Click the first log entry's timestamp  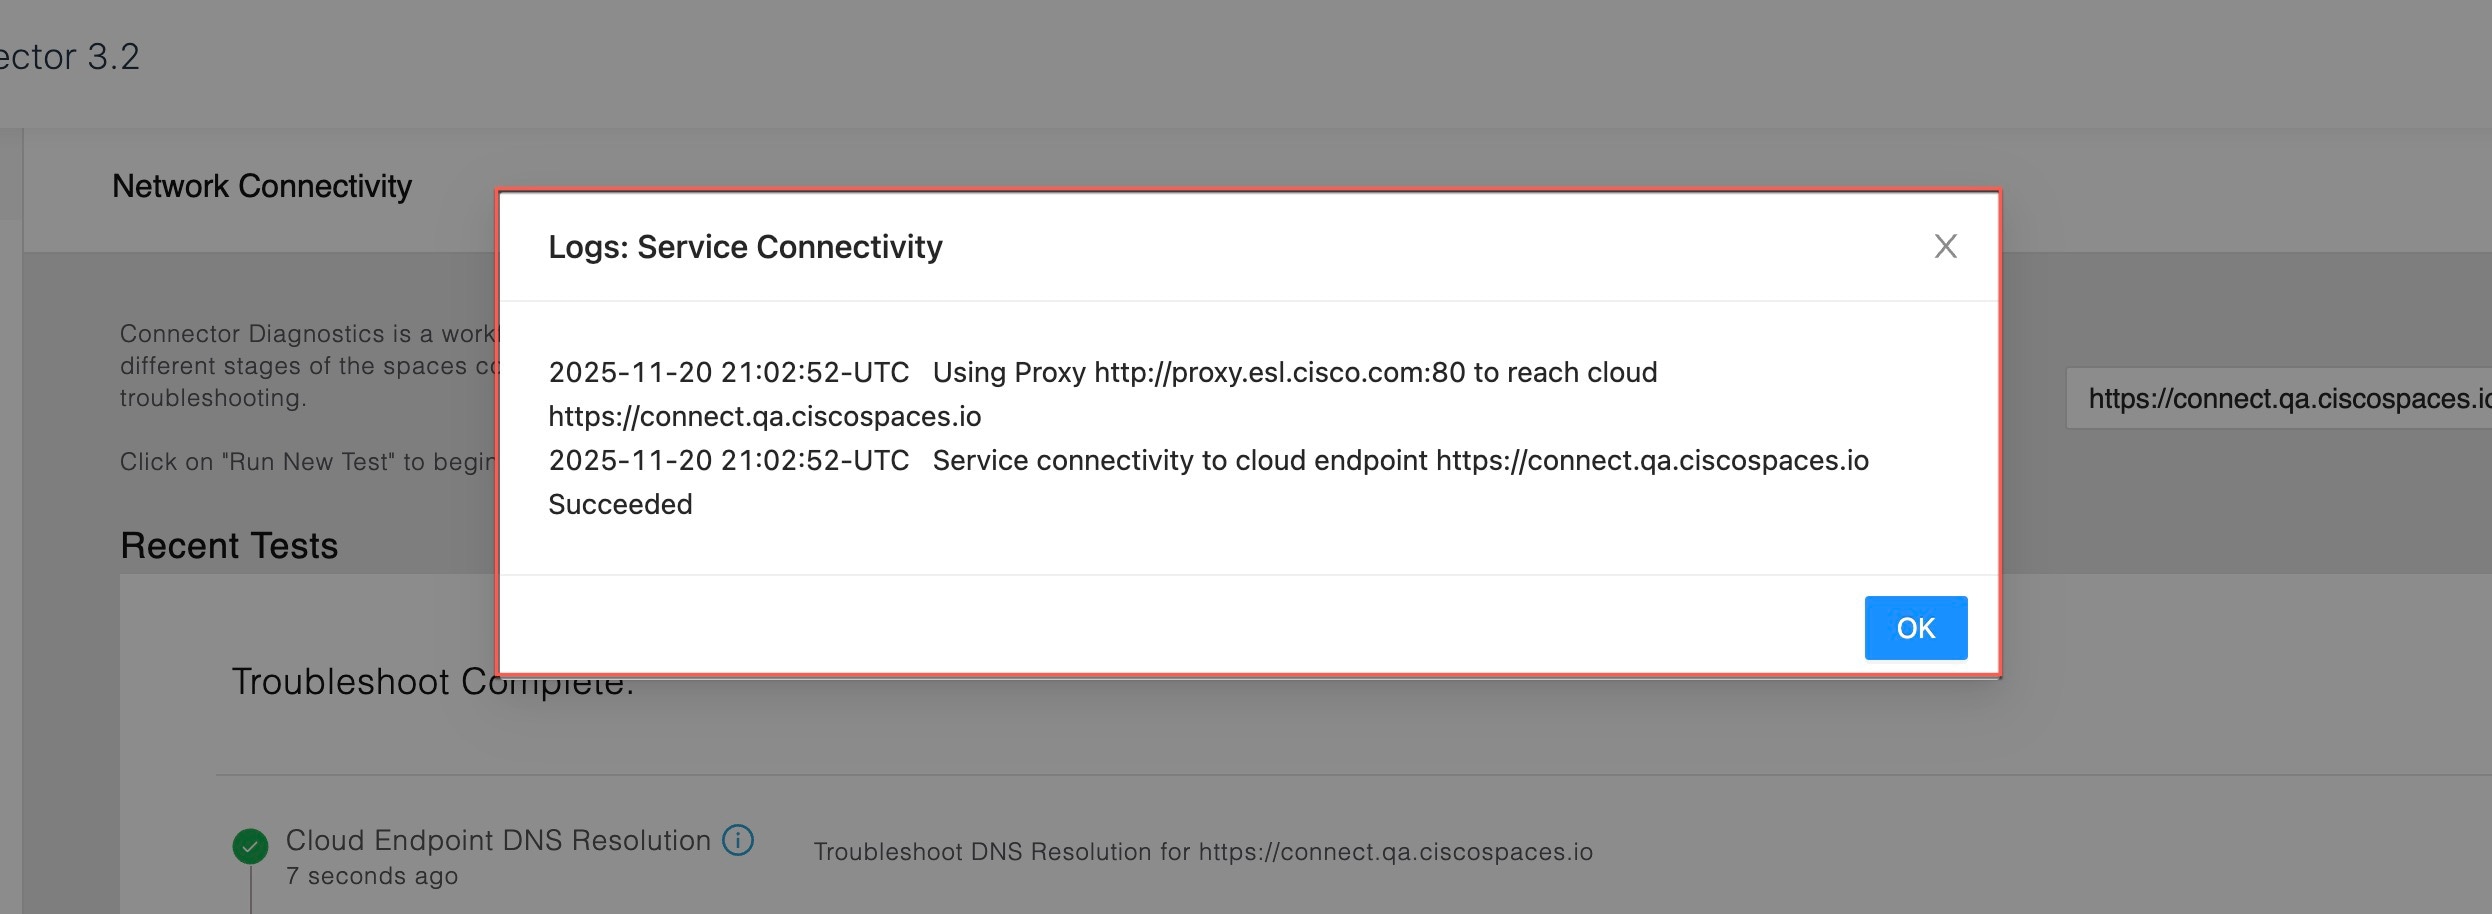point(728,373)
